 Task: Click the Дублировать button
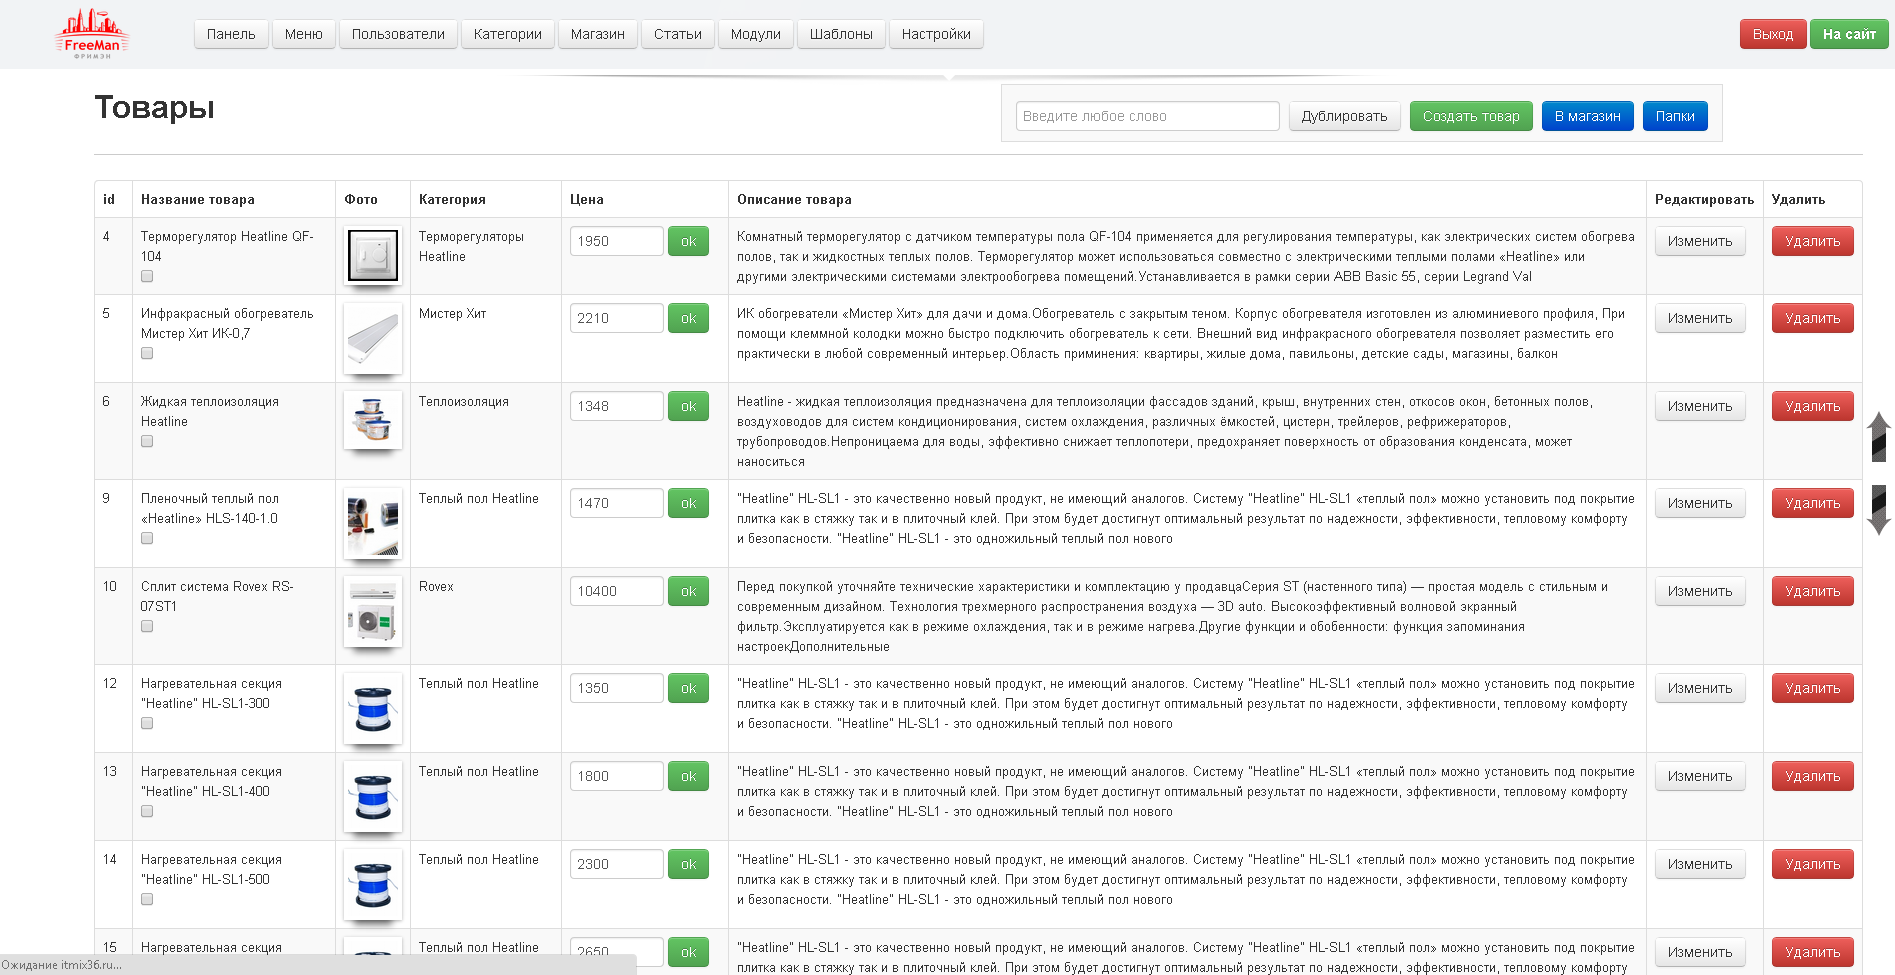1344,116
